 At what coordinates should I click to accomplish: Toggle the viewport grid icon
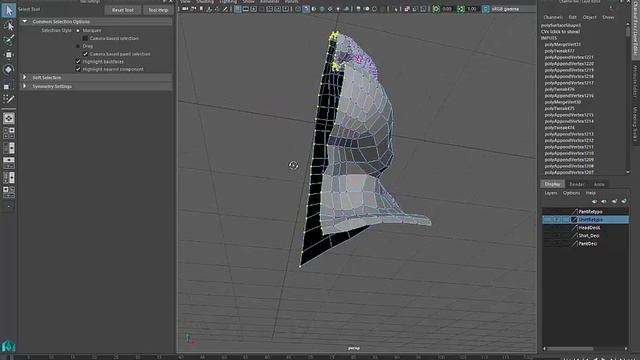tap(238, 9)
